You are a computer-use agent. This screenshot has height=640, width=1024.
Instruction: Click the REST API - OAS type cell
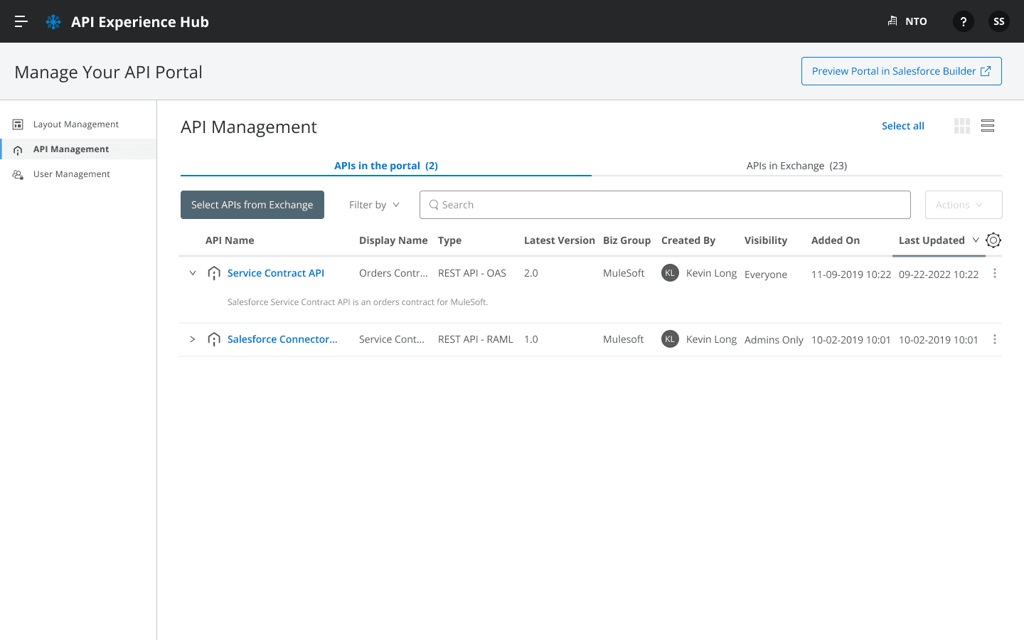tap(472, 274)
